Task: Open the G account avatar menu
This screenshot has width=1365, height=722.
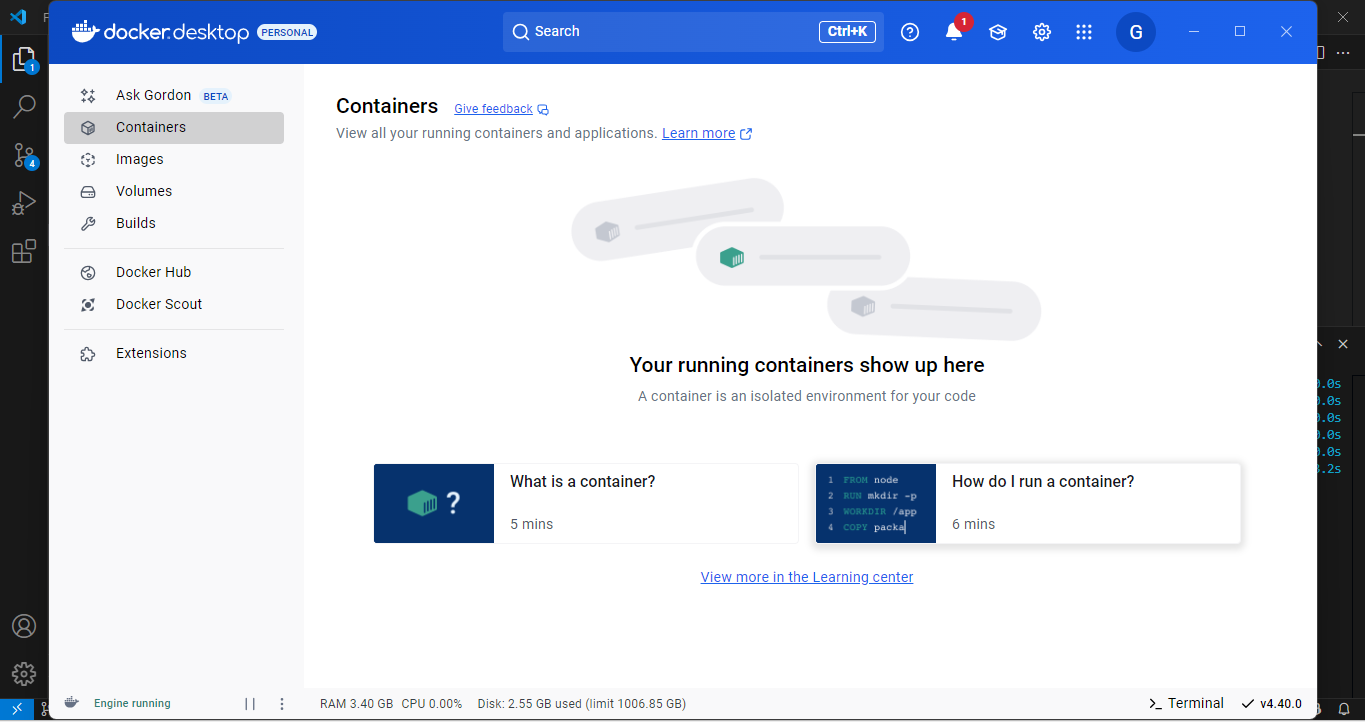Action: pos(1136,32)
